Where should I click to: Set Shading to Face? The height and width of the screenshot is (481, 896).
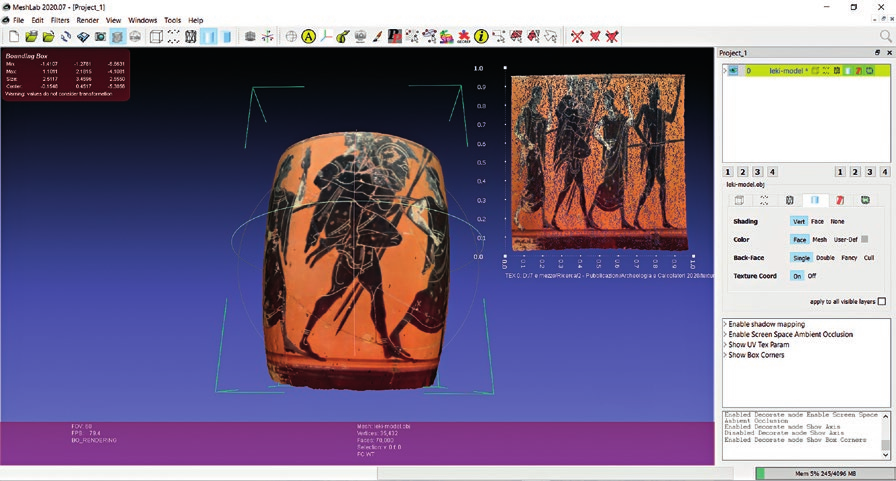pos(817,221)
